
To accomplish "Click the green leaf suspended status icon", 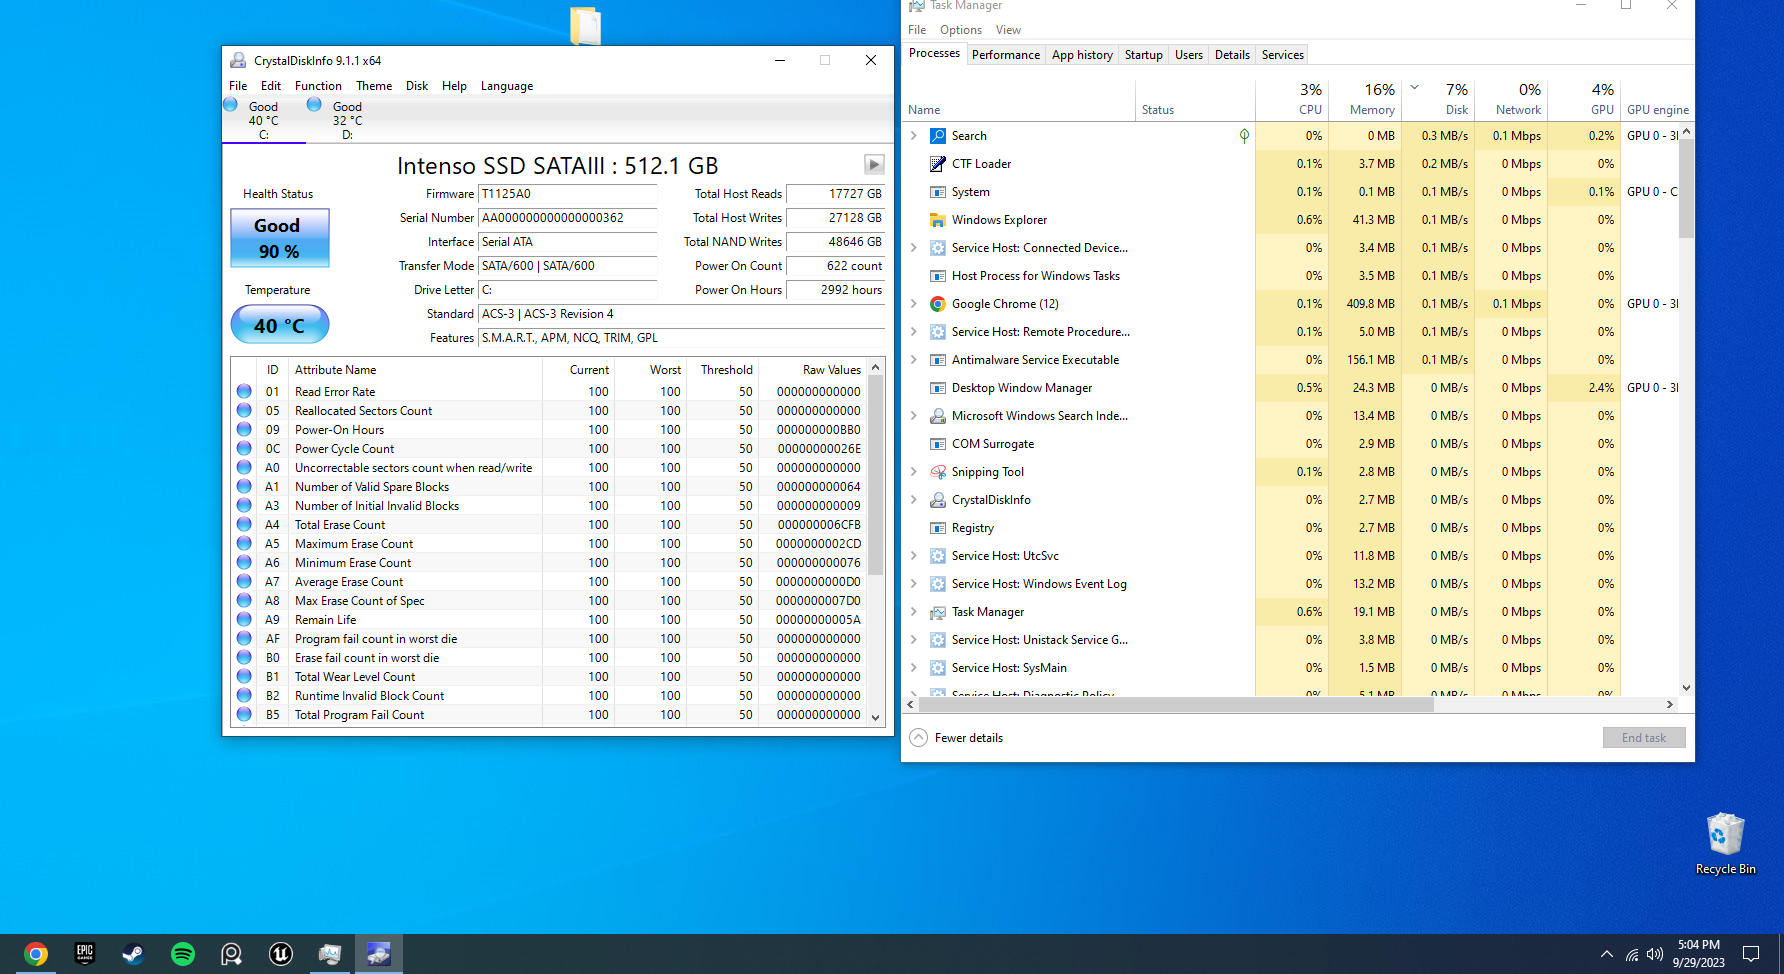I will [1244, 136].
